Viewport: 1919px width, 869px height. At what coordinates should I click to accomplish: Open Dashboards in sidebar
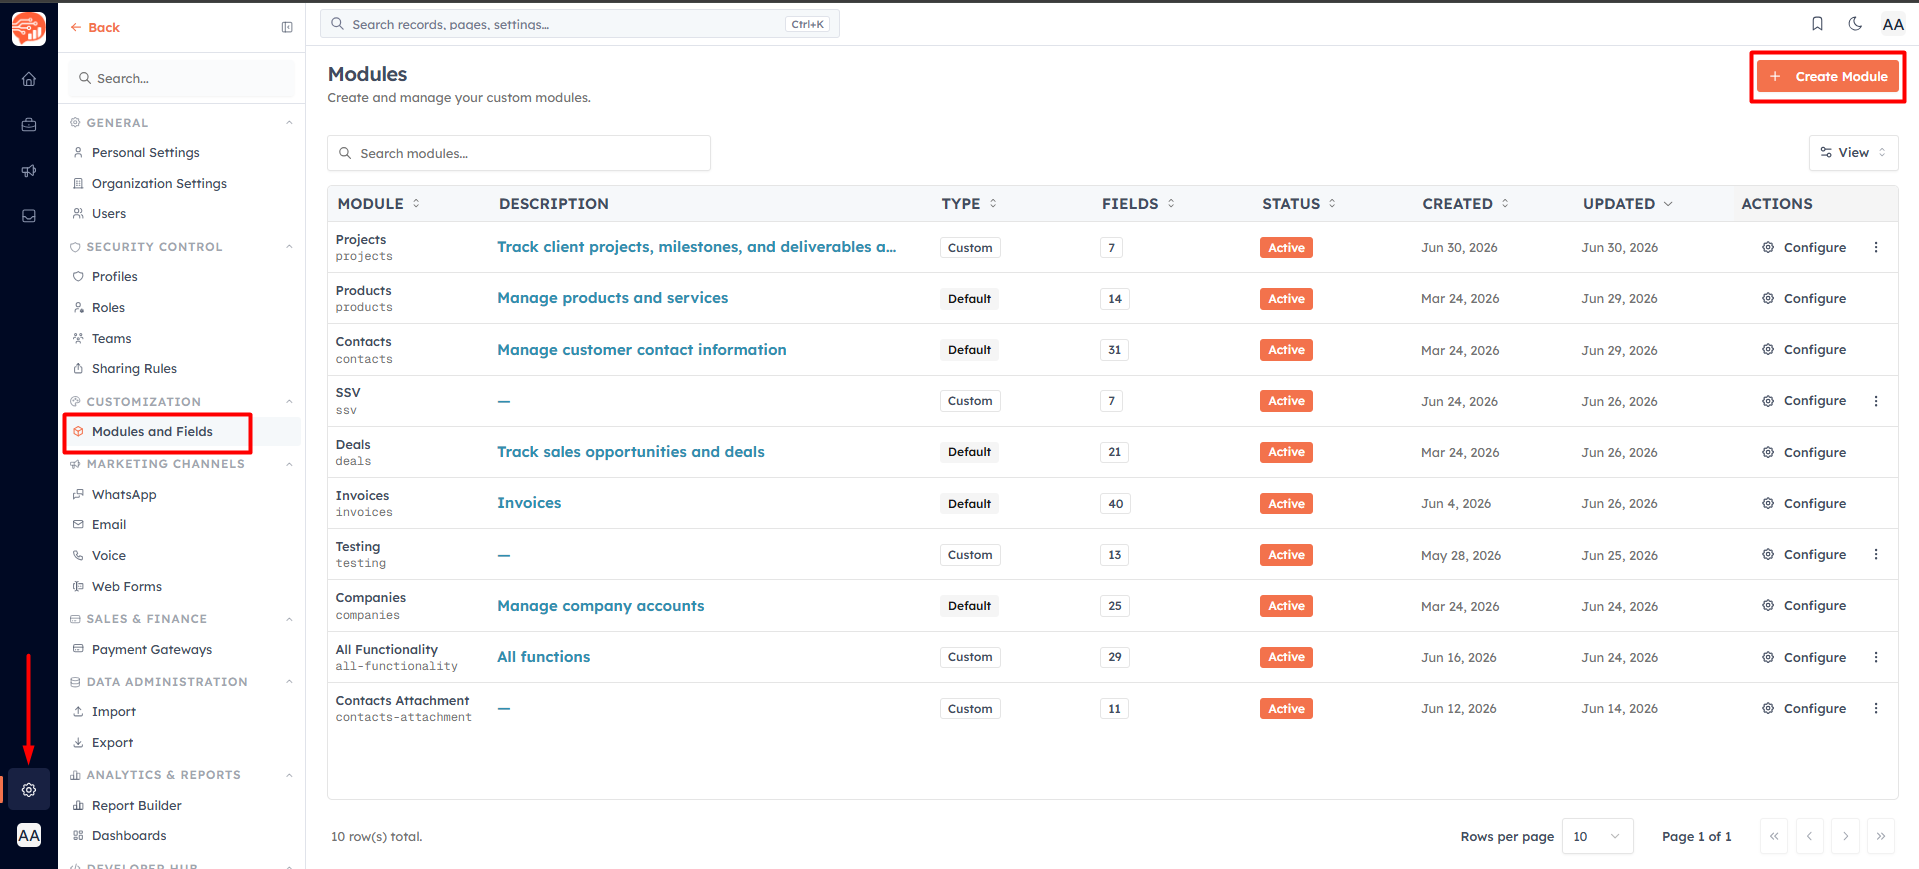(129, 835)
